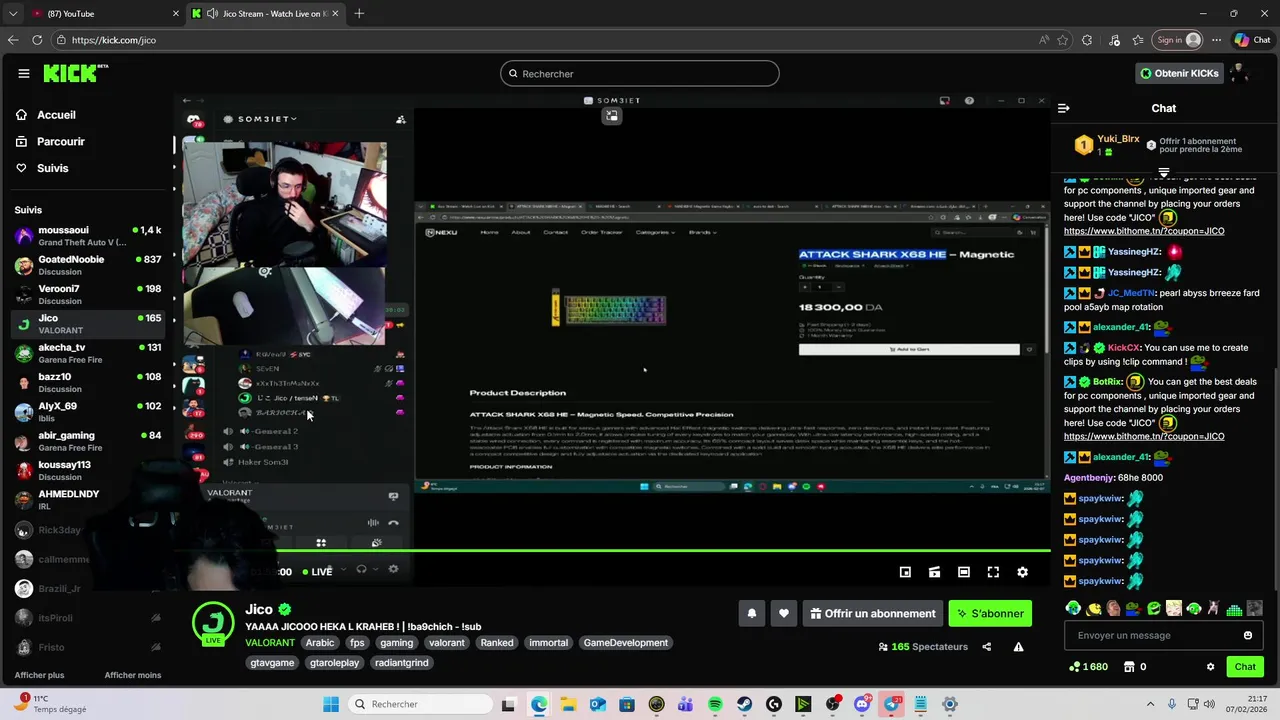This screenshot has width=1280, height=720.
Task: Open the clip creation icon in player
Action: 934,572
